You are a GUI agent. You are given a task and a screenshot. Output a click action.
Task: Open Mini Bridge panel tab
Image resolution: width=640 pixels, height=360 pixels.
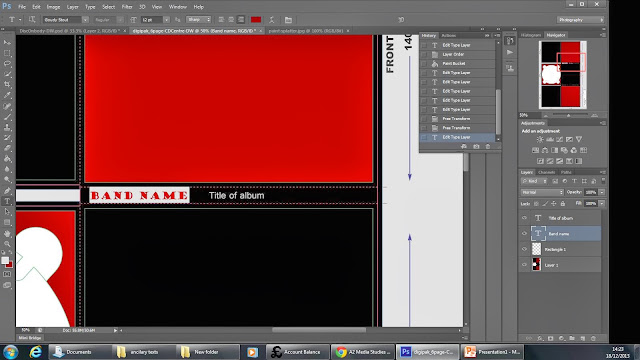tap(30, 338)
